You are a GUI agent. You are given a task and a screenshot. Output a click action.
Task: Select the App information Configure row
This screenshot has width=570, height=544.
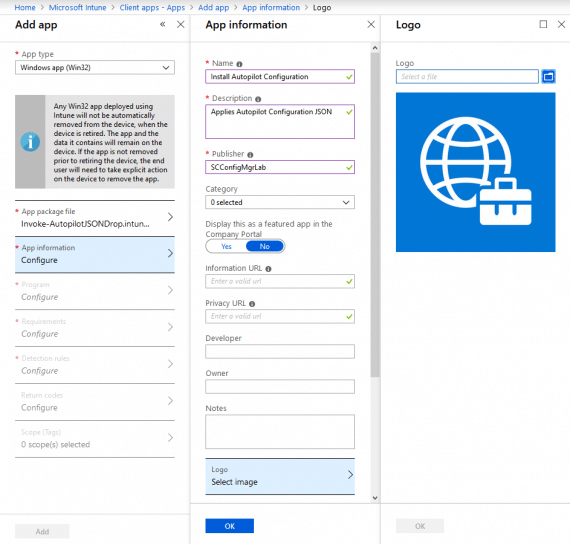tap(95, 254)
